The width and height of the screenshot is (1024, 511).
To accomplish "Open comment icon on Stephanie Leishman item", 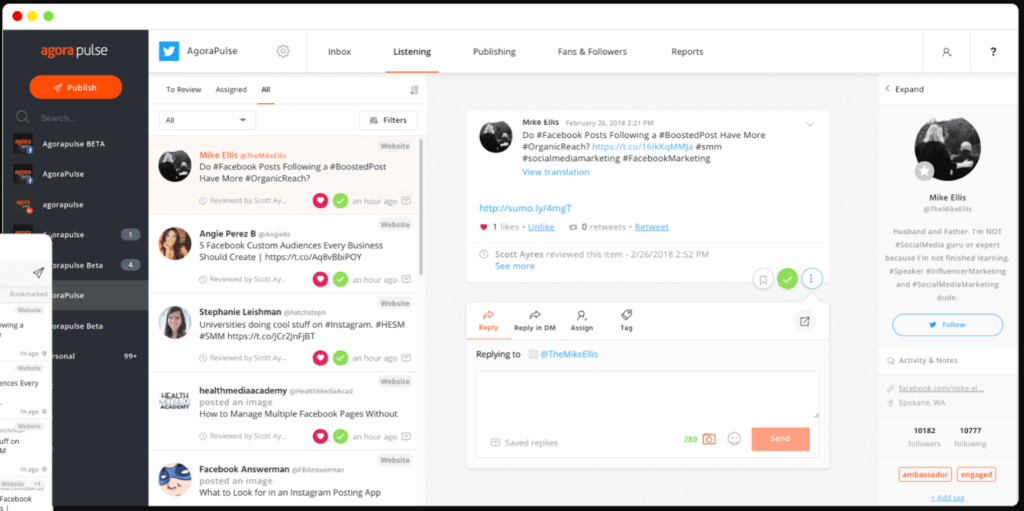I will click(x=407, y=357).
